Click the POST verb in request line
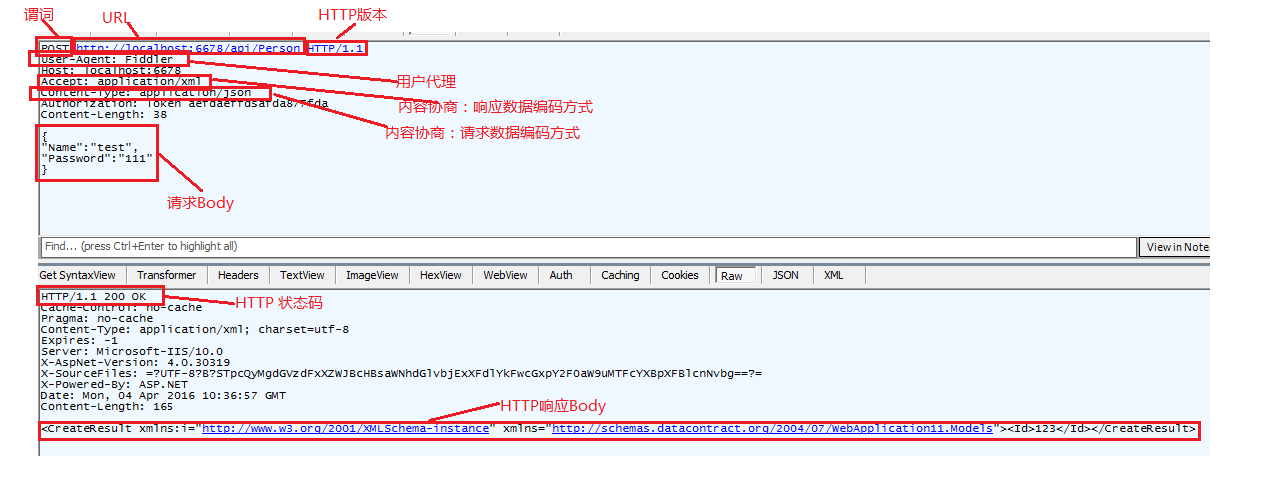Viewport: 1270px width, 504px height. 55,48
